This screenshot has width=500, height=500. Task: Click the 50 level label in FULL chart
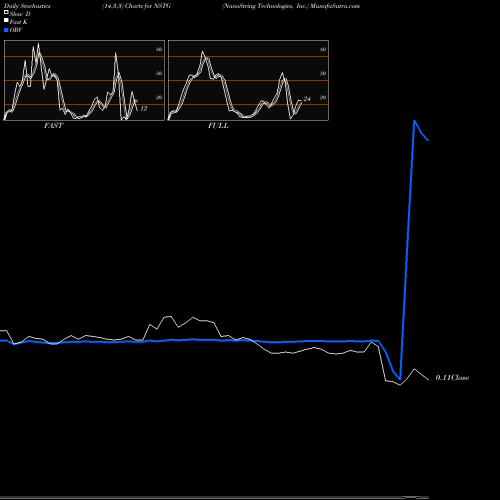[x=323, y=73]
